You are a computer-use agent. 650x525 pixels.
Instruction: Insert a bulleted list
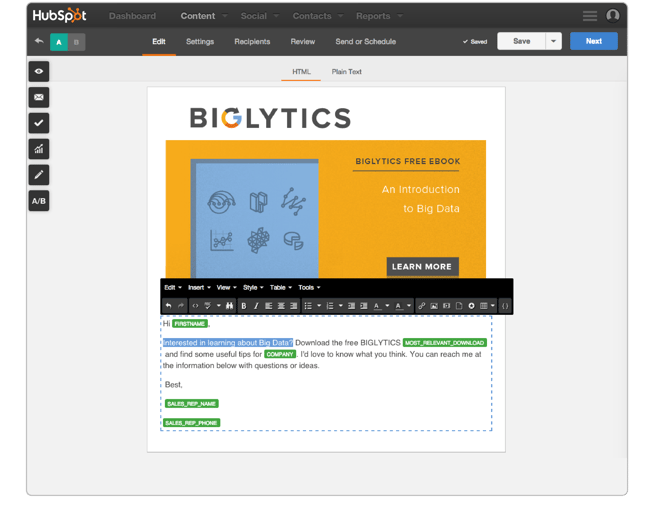308,306
